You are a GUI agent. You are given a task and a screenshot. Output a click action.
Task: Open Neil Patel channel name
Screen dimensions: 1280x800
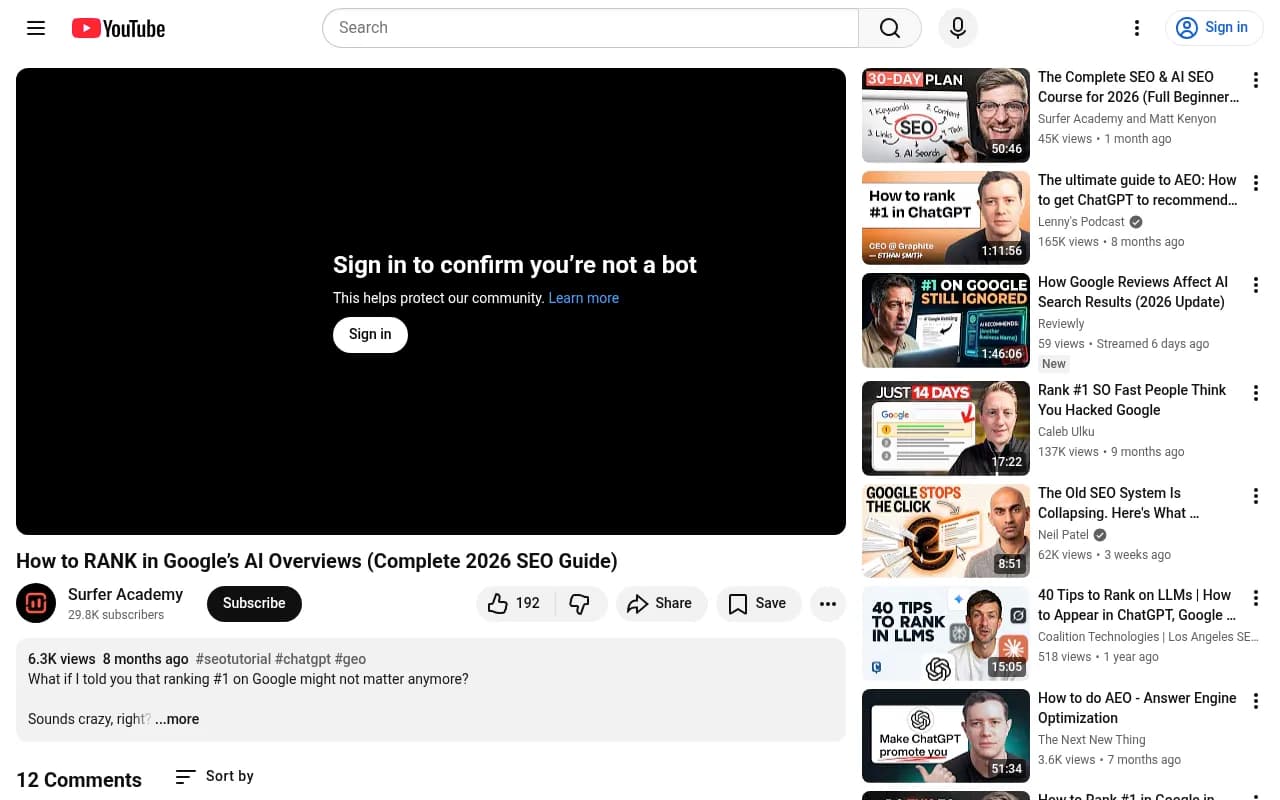point(1063,535)
